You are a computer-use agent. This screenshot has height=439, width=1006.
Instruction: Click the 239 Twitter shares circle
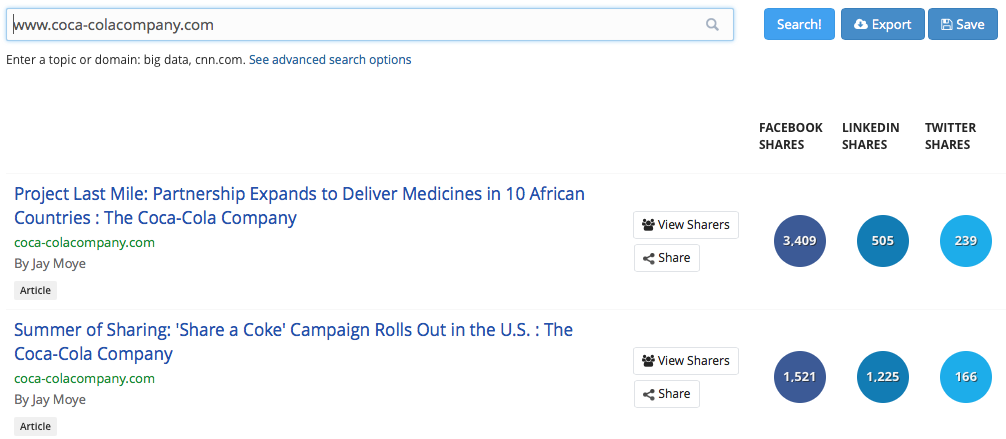pos(966,241)
